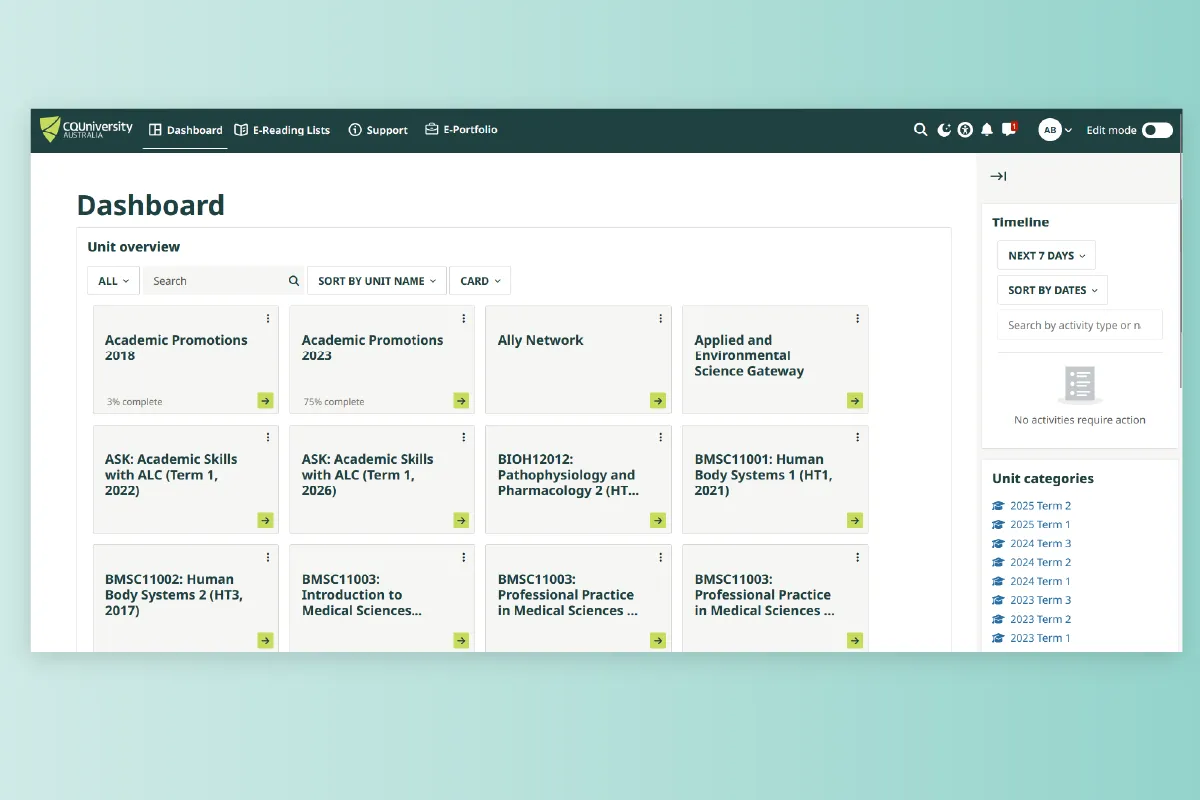The image size is (1200, 800).
Task: Open Ally Network unit link
Action: [540, 340]
